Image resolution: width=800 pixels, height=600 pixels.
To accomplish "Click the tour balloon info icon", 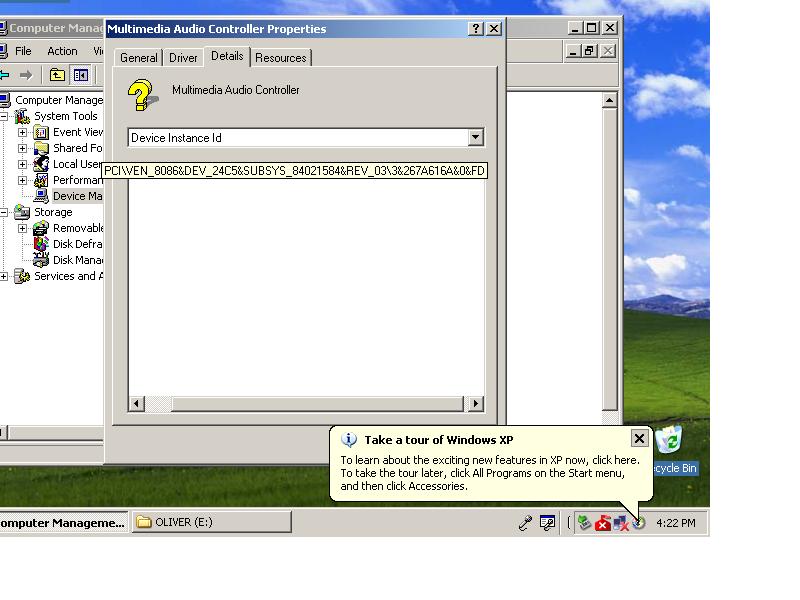I will click(x=349, y=439).
